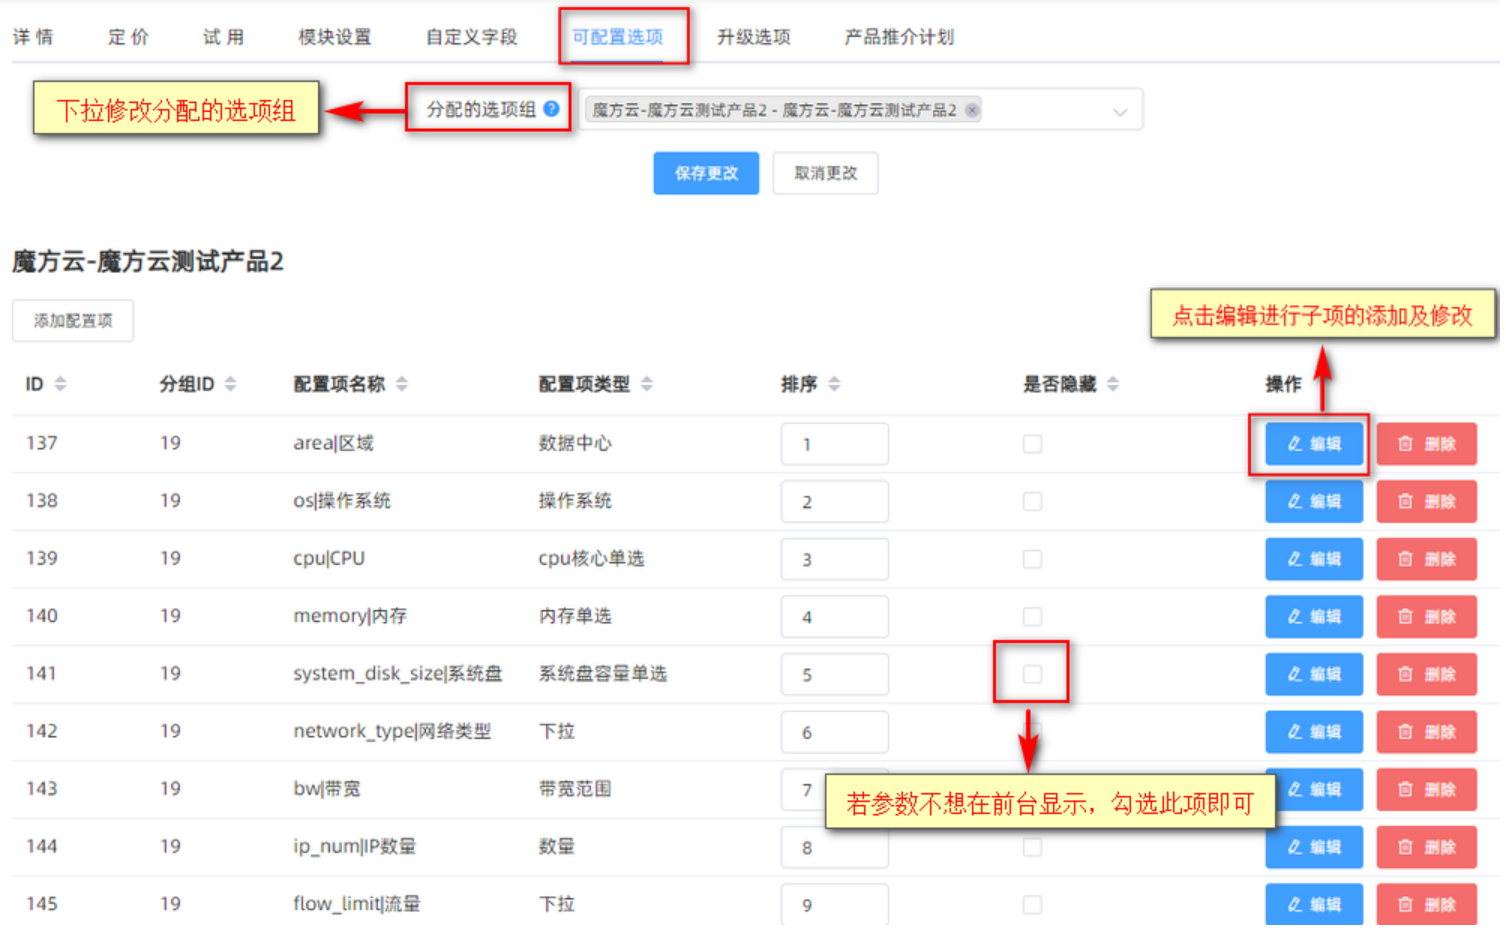Delete the flow_limit|流量 configuration item
The height and width of the screenshot is (934, 1506).
[1427, 905]
